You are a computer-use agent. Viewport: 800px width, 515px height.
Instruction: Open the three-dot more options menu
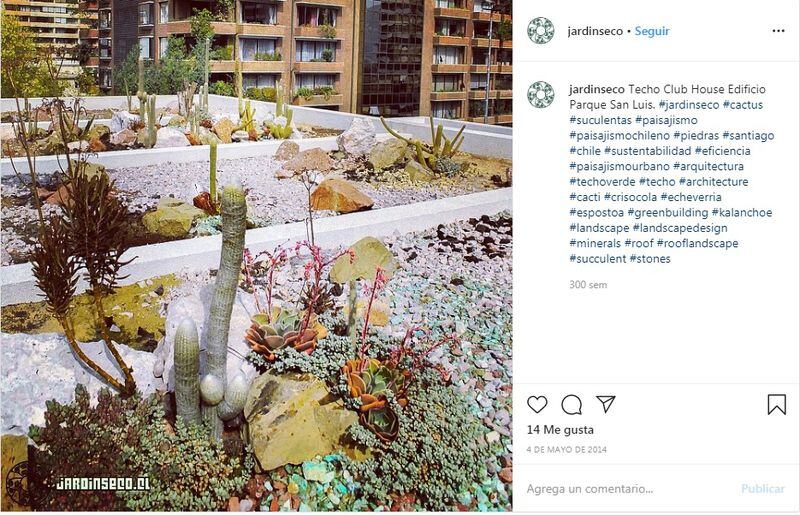(778, 31)
